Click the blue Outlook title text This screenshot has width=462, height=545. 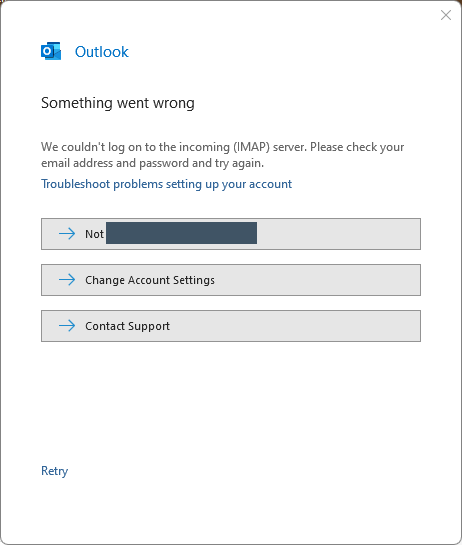102,52
